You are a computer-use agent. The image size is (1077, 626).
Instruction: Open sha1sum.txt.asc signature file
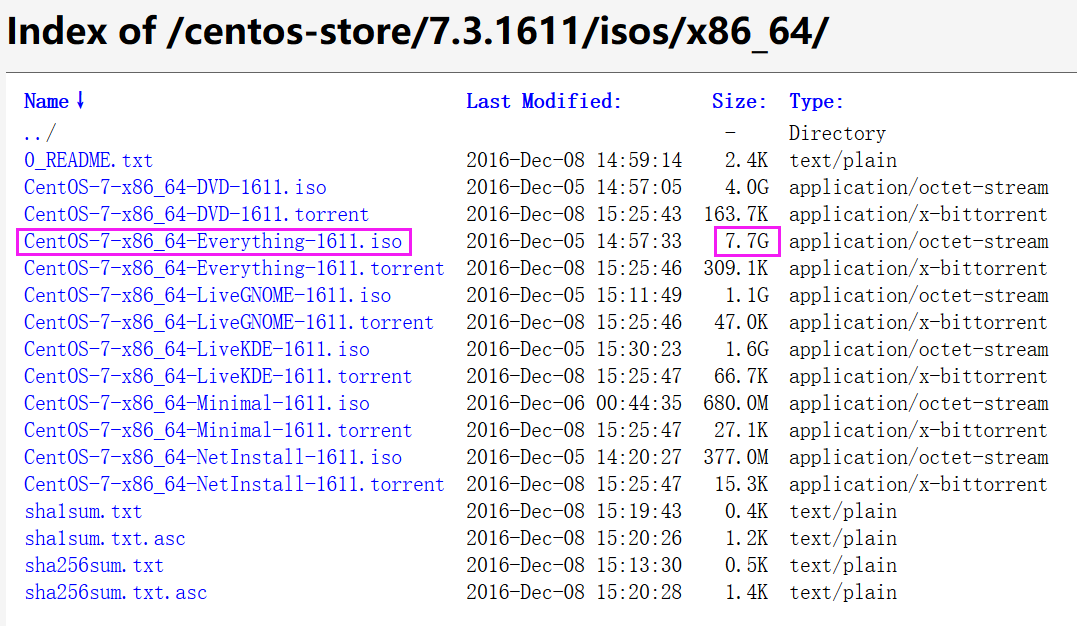pos(104,538)
